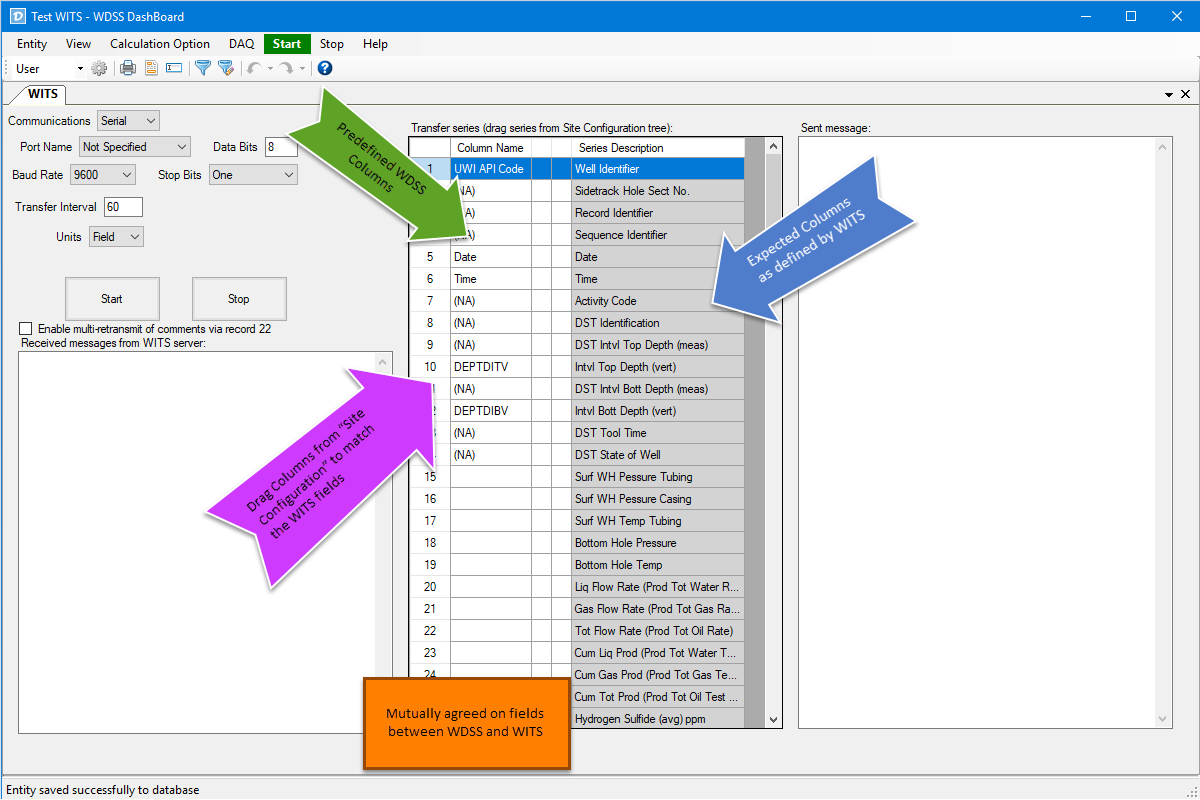The height and width of the screenshot is (800, 1200).
Task: Click the redo arrow icon
Action: [x=286, y=68]
